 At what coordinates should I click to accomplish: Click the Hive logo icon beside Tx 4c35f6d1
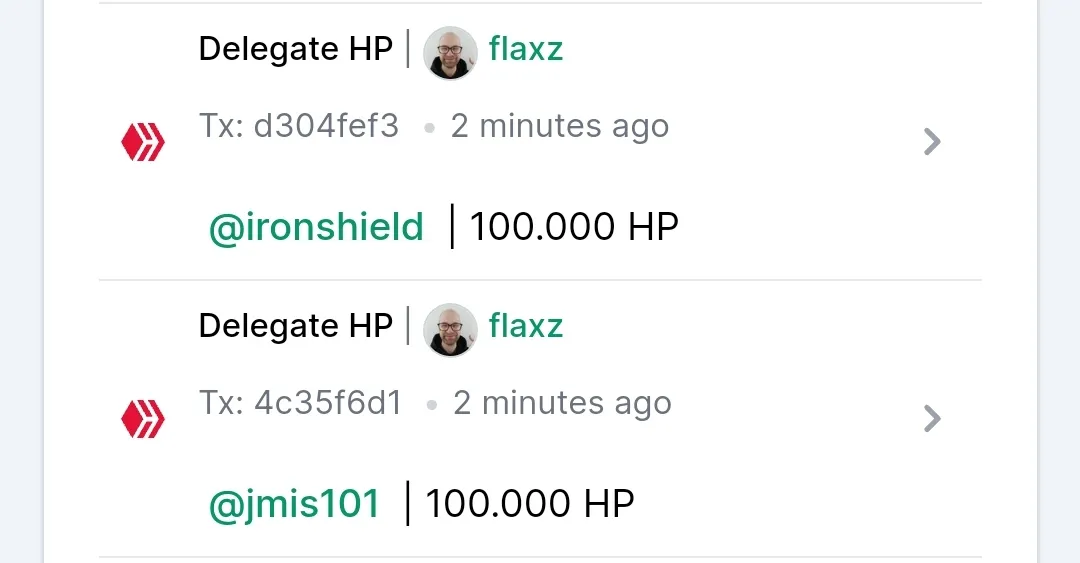[x=143, y=419]
